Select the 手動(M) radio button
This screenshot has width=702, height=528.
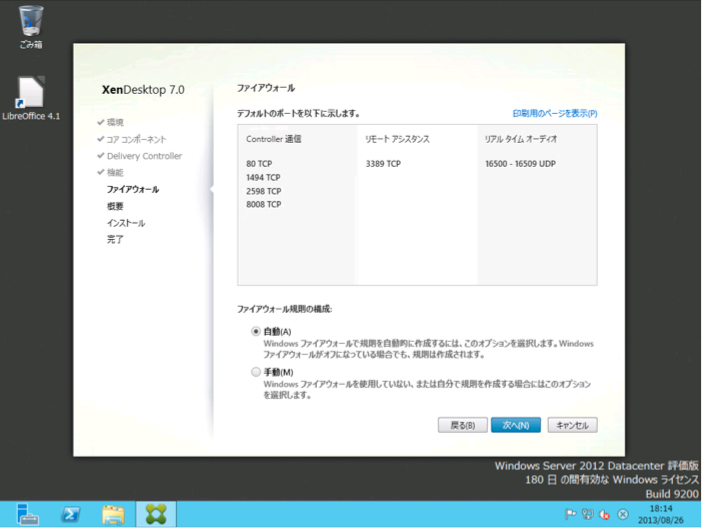256,372
